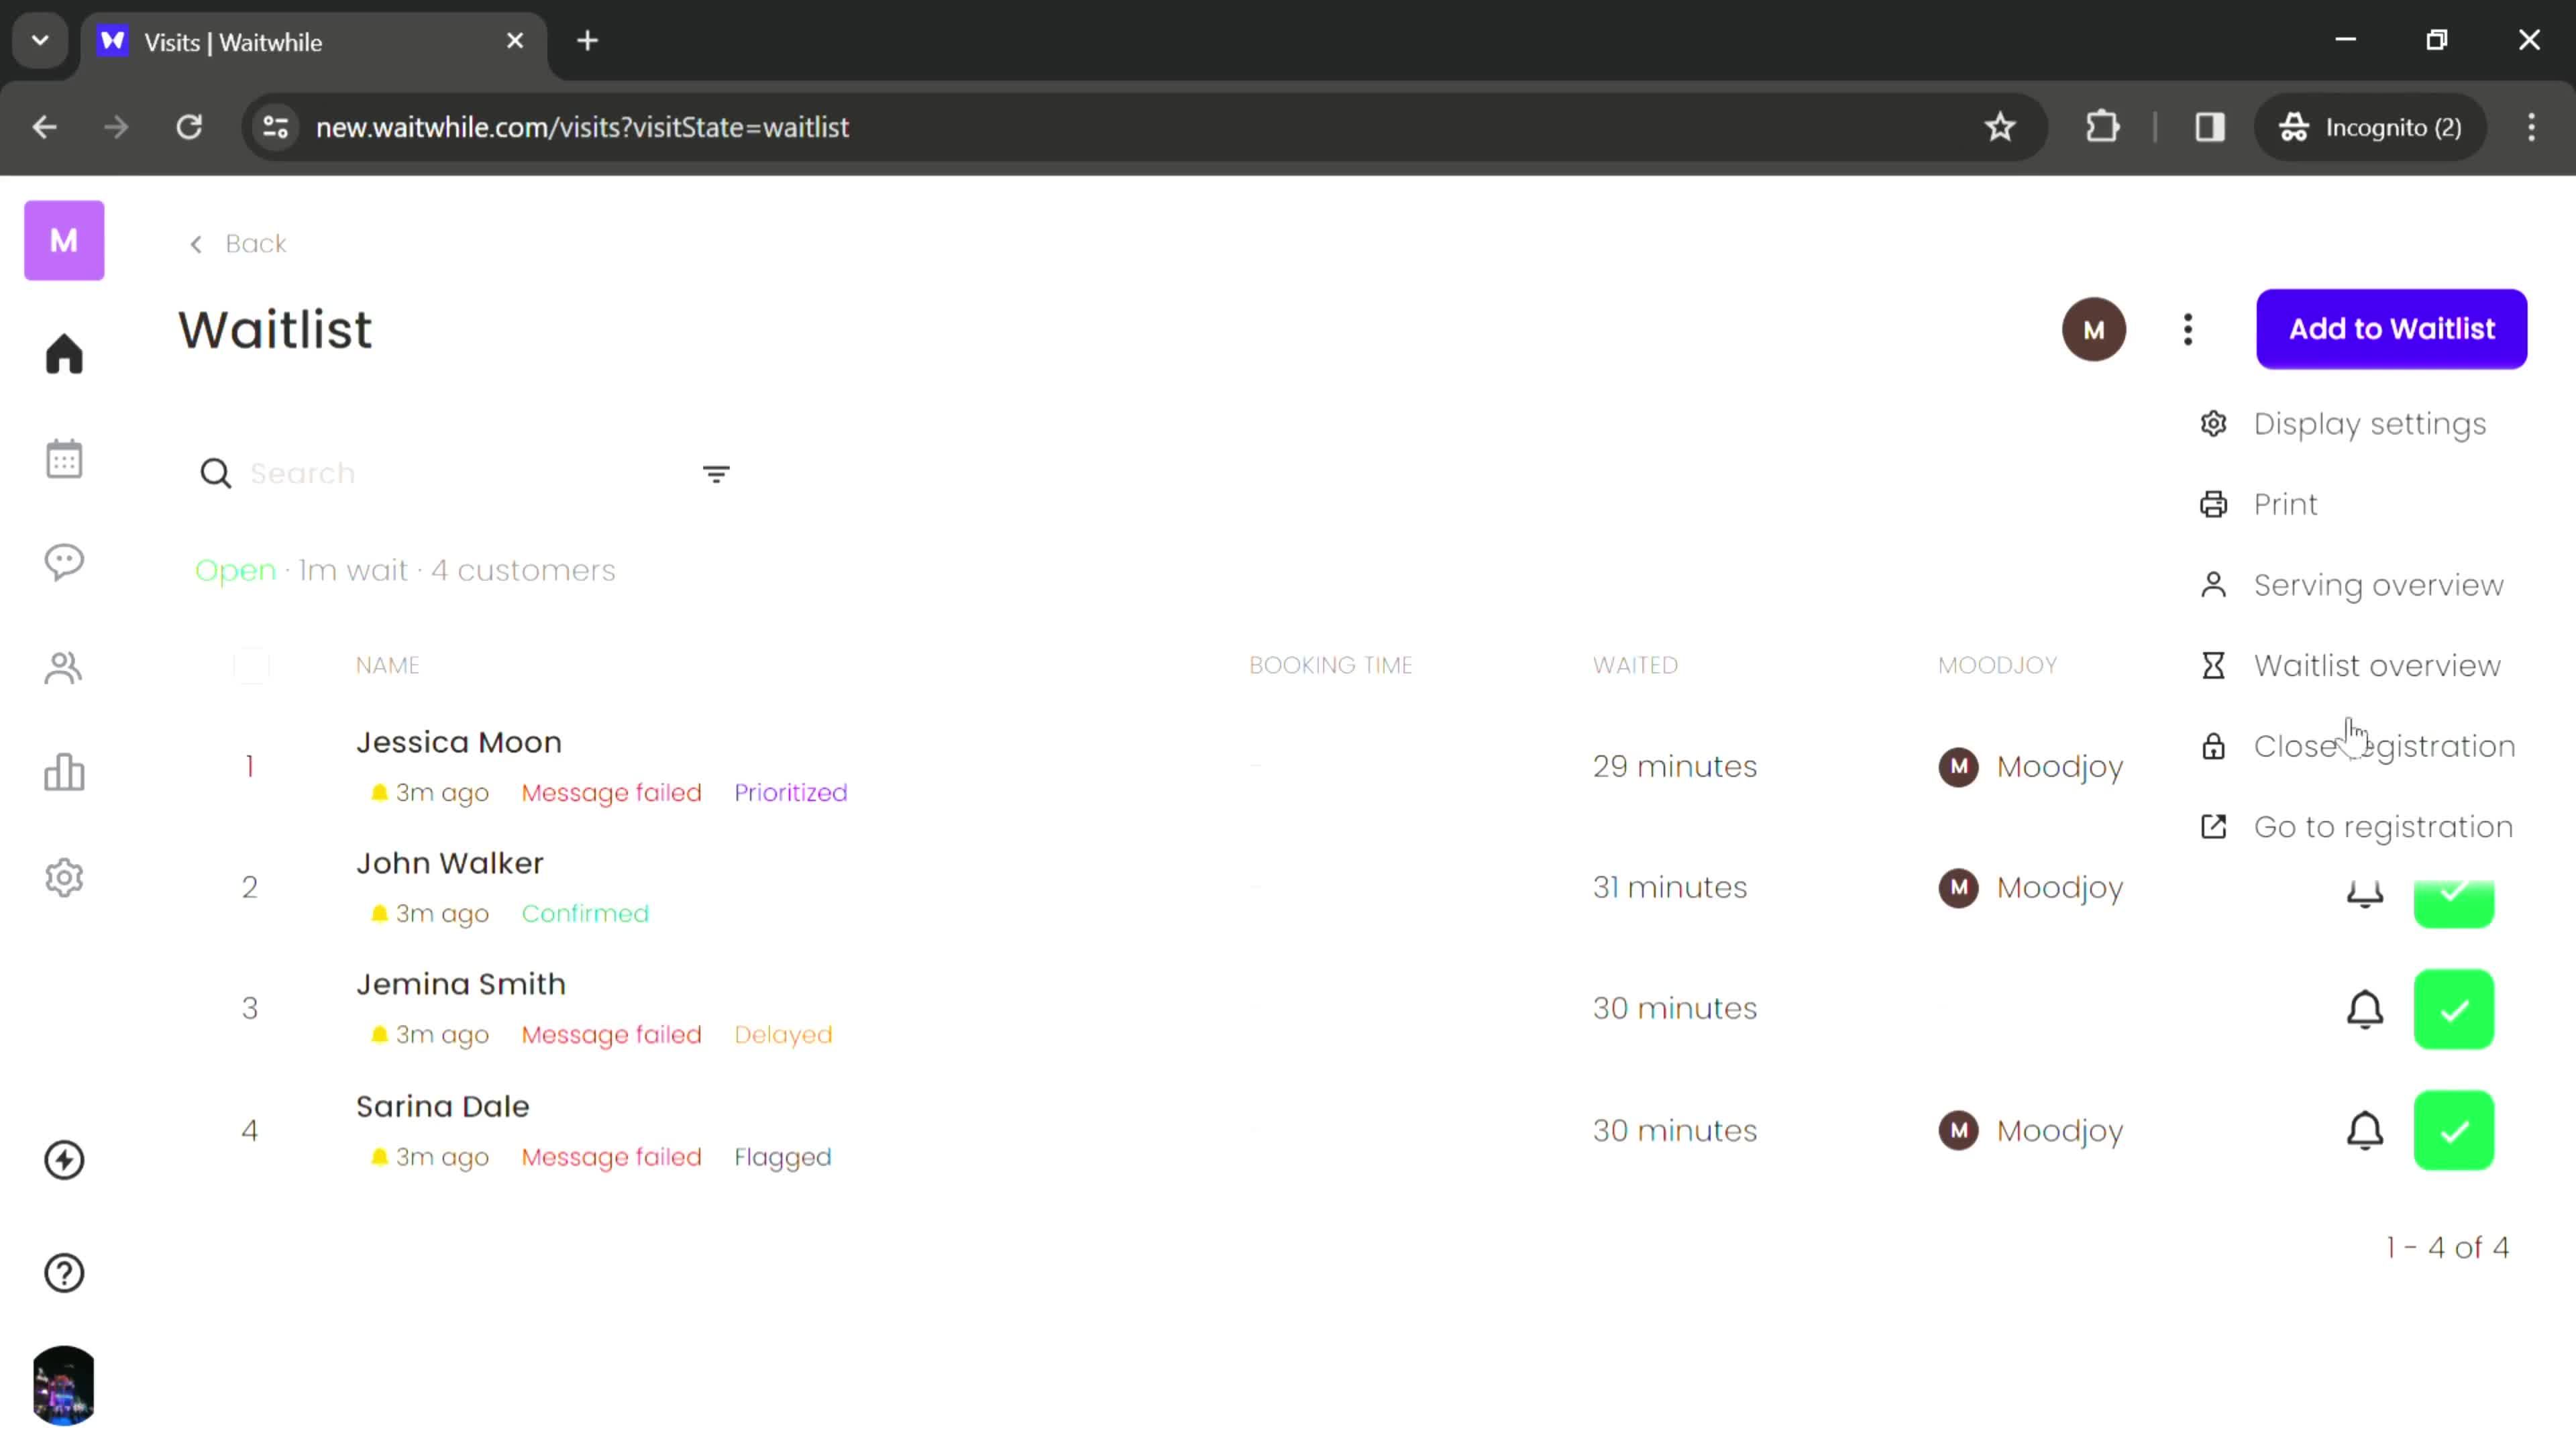Click the Delayed tag on Jemina Smith
The height and width of the screenshot is (1449, 2576).
click(783, 1035)
